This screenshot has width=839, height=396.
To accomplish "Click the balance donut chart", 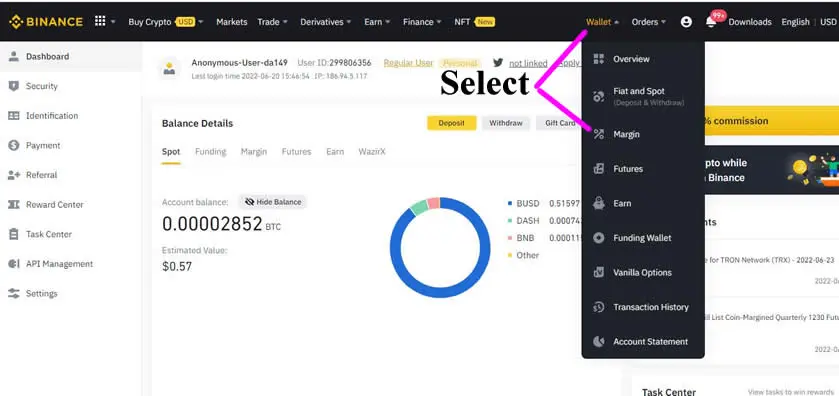I will (x=440, y=247).
